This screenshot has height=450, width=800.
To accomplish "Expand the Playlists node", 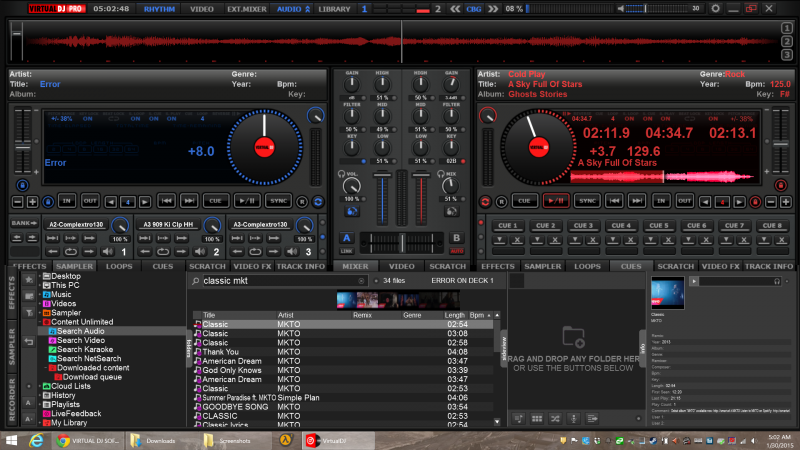I will 40,405.
